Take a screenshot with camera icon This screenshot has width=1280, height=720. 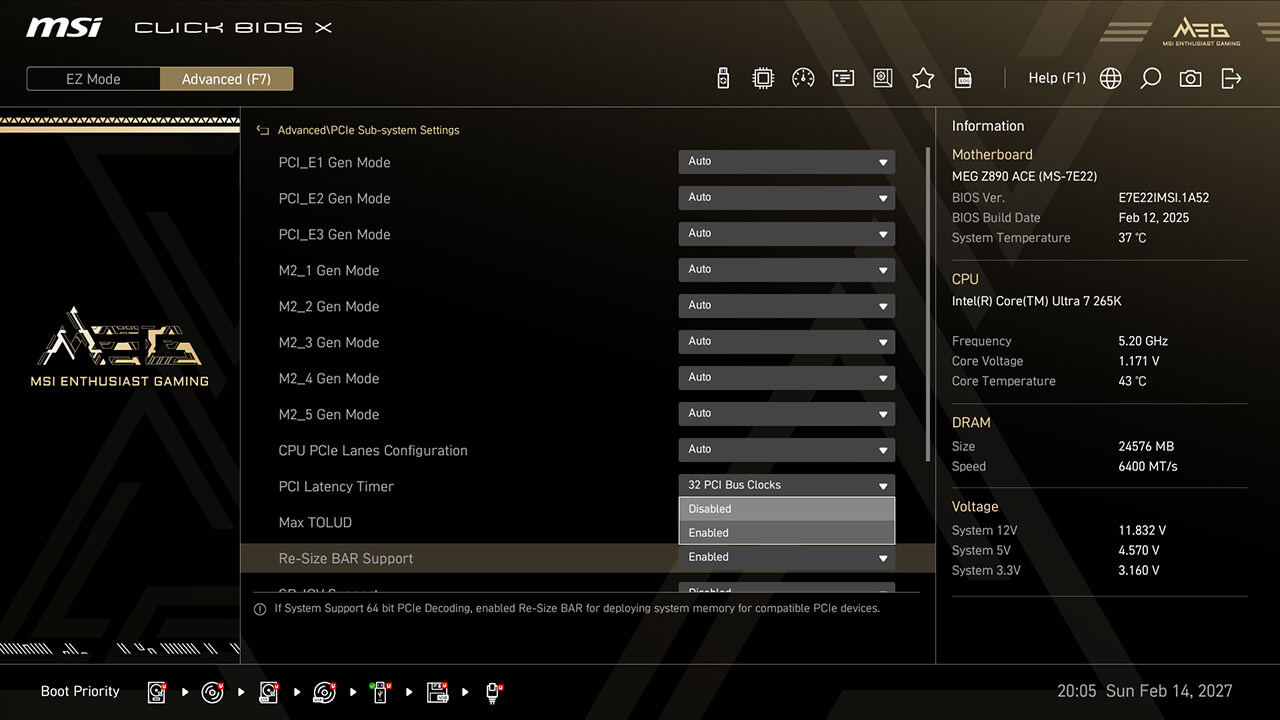[1190, 78]
